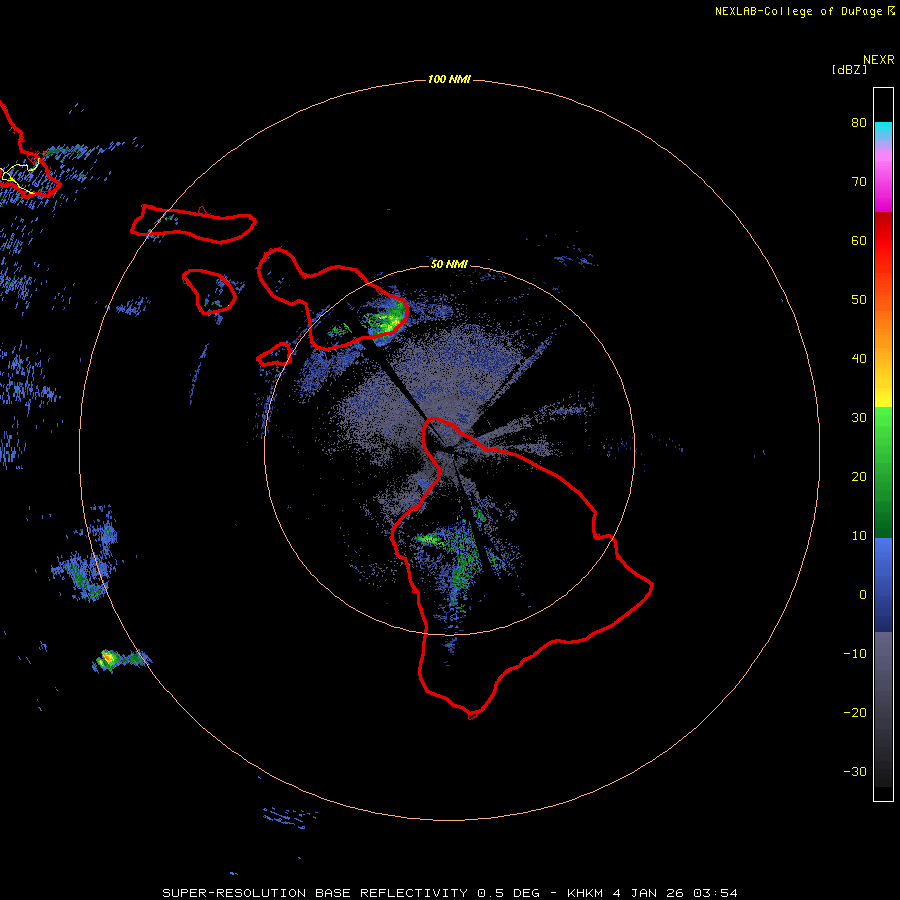Click the blue band of the color bar
This screenshot has width=900, height=900.
click(883, 584)
